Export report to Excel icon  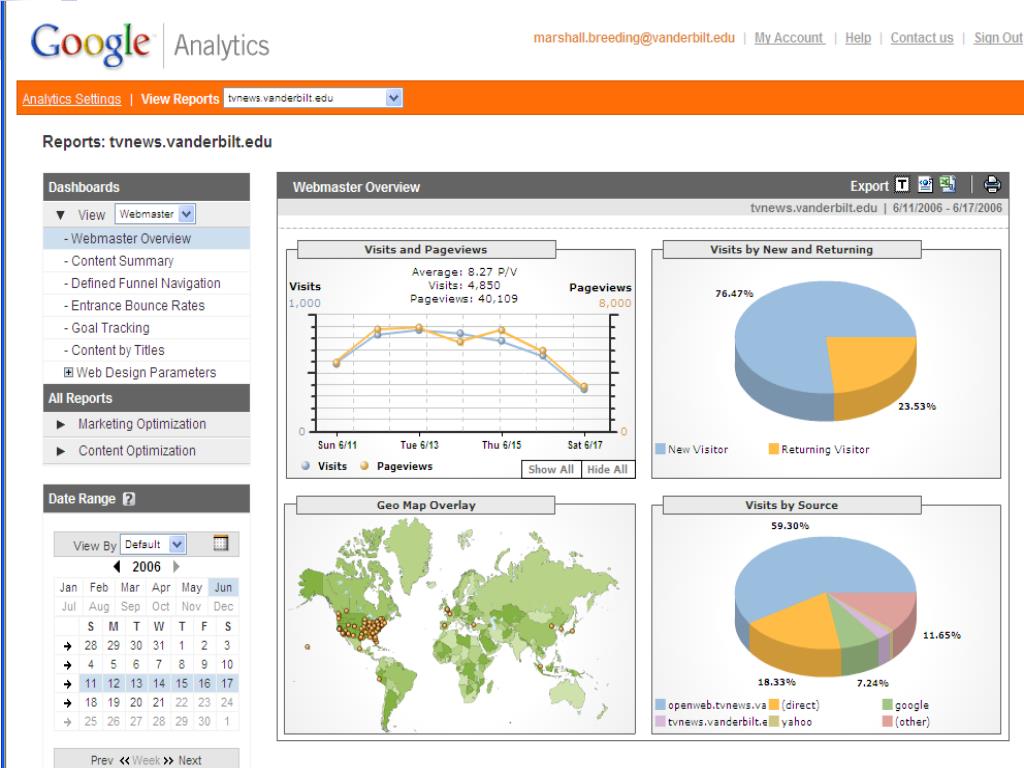[948, 185]
